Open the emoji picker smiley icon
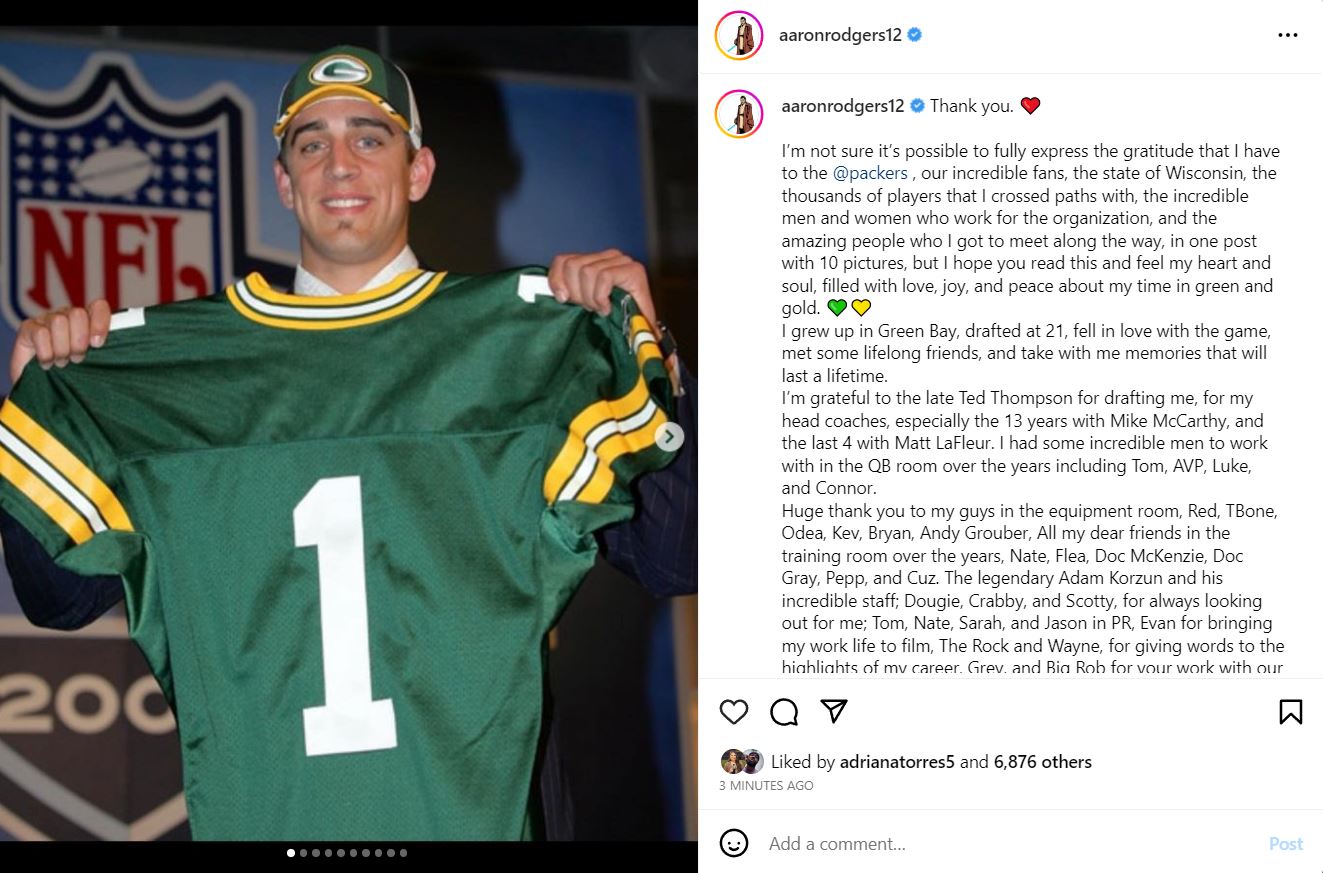This screenshot has width=1323, height=873. pyautogui.click(x=734, y=843)
